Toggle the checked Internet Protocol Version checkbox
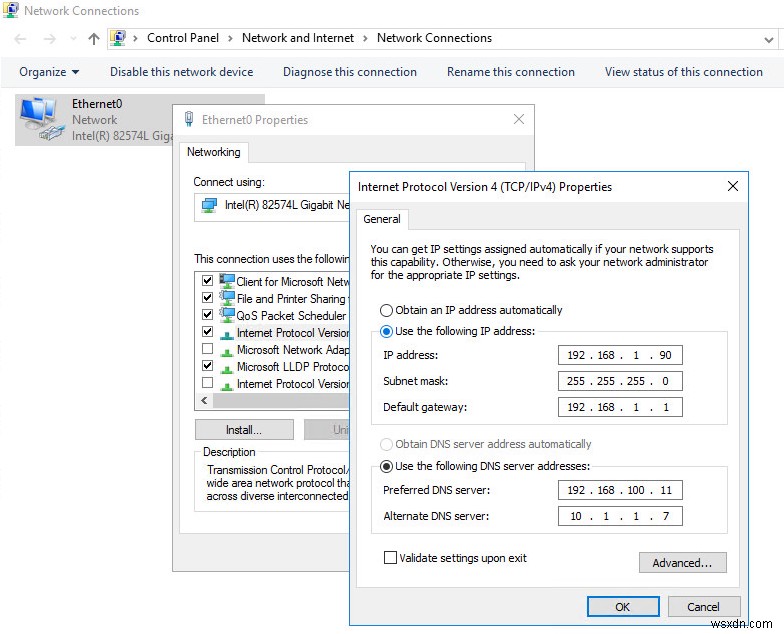This screenshot has width=784, height=634. coord(208,332)
